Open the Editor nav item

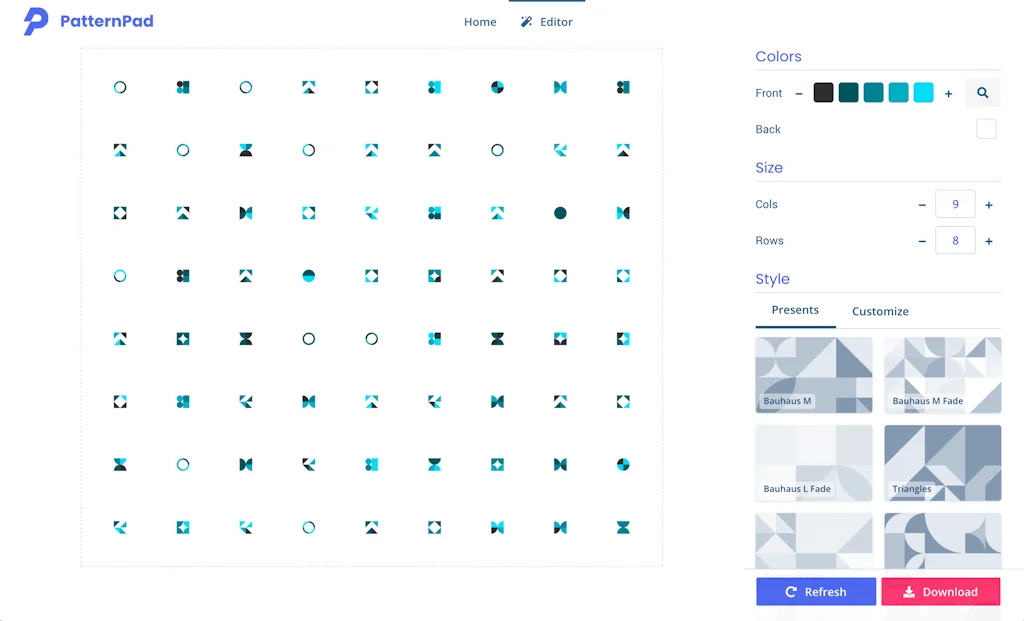pos(547,22)
